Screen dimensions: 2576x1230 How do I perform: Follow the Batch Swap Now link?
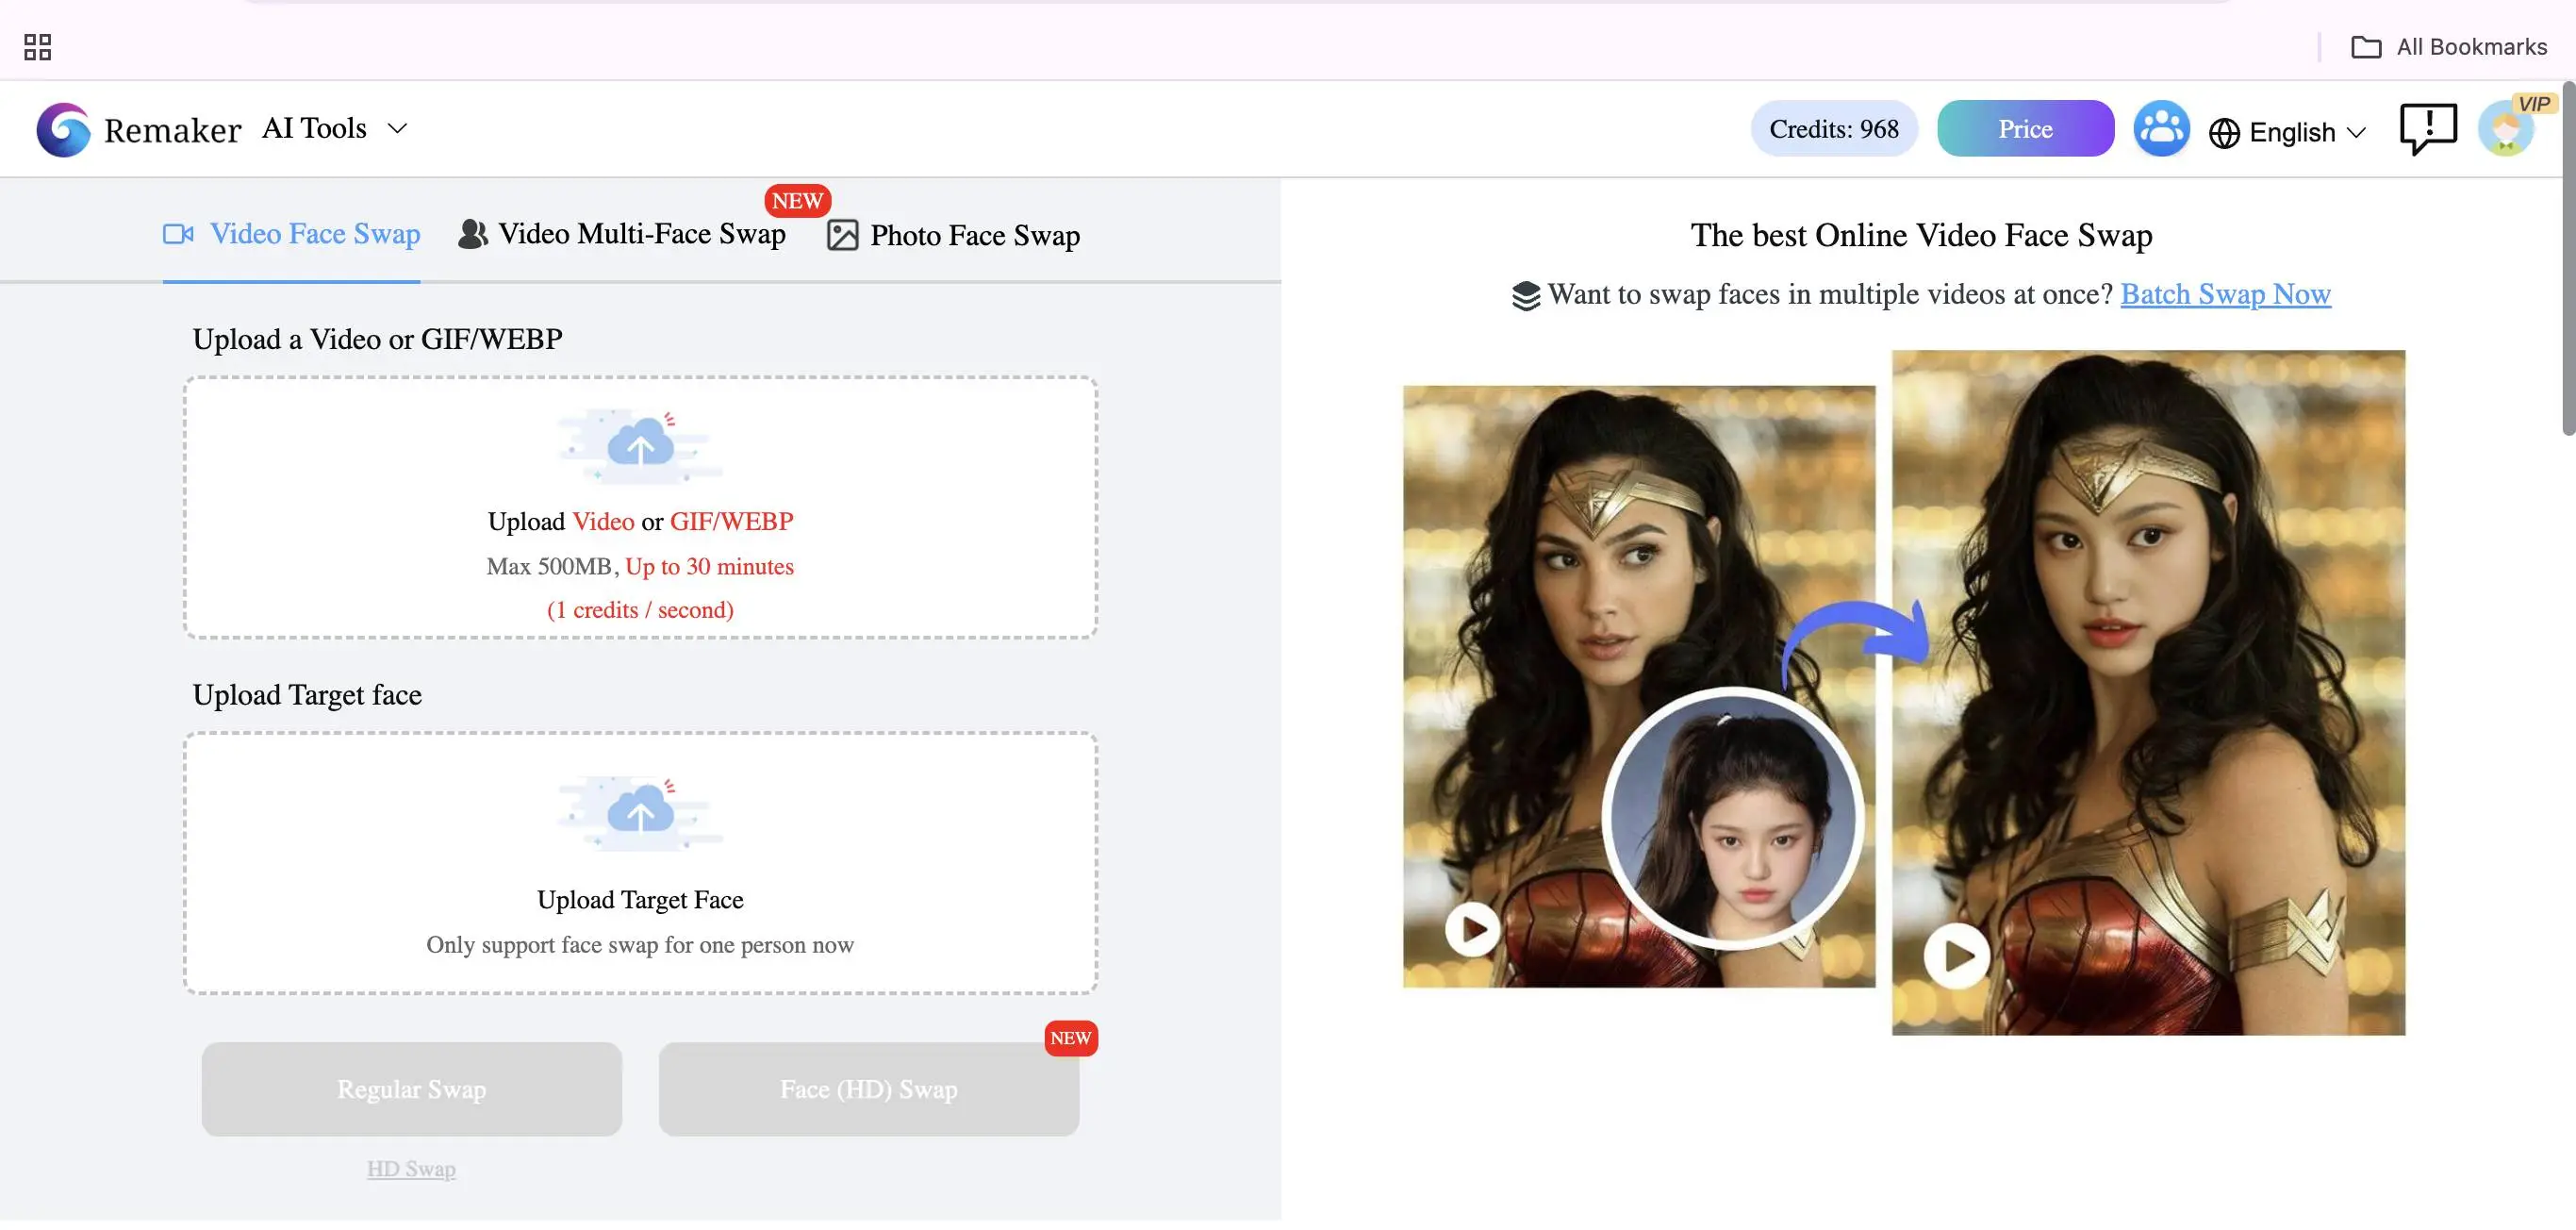pos(2225,294)
